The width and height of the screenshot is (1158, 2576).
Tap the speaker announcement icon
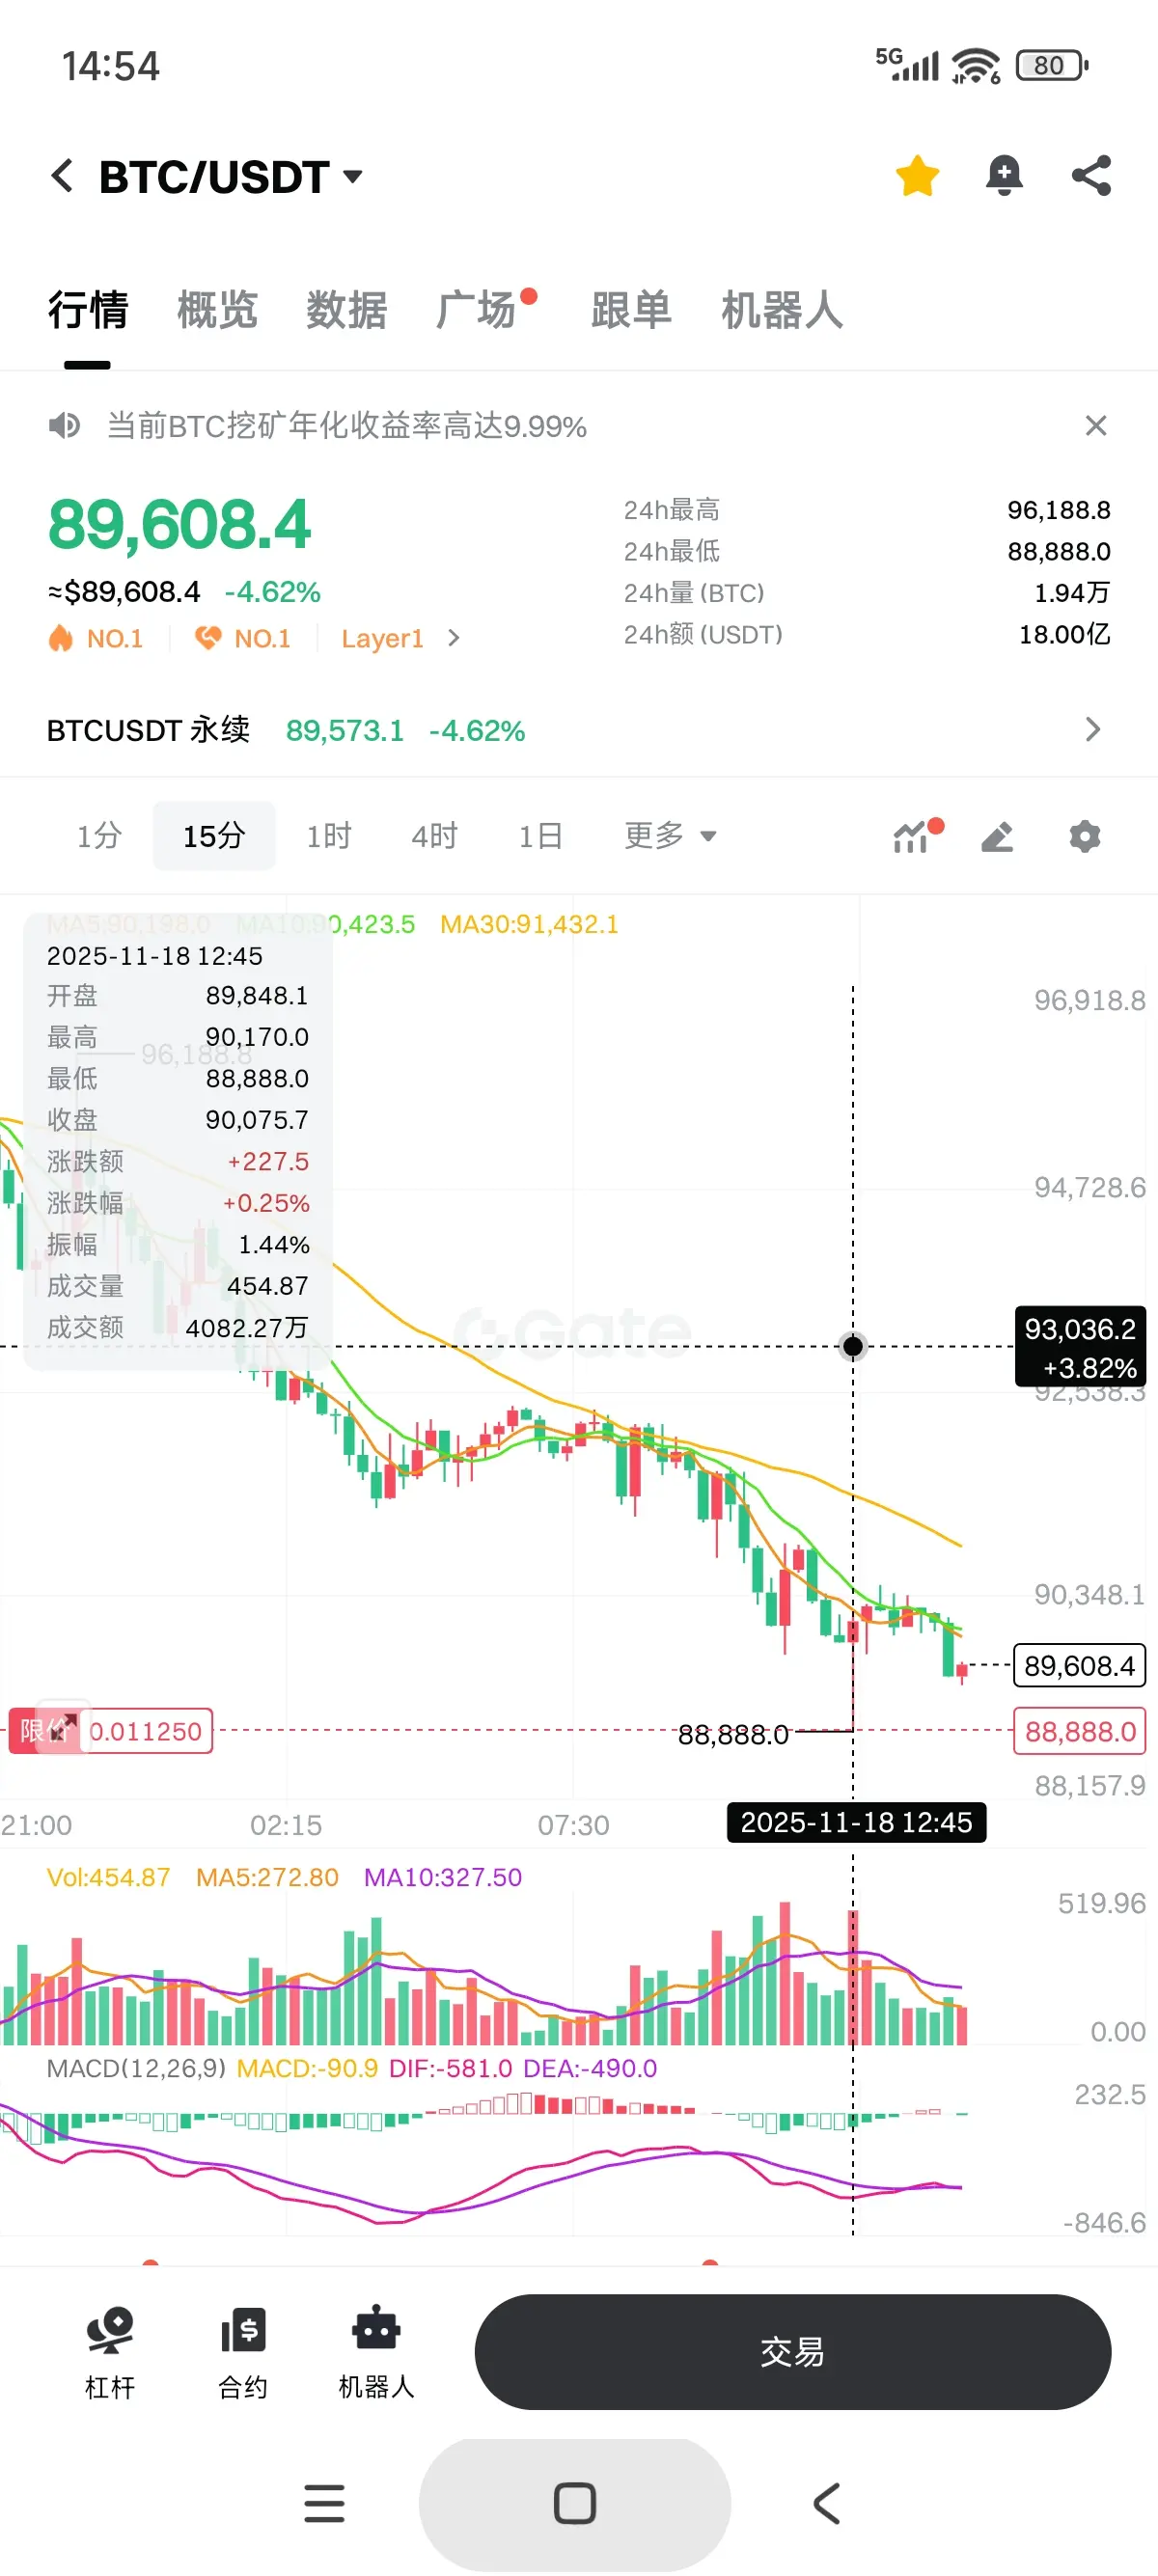[x=64, y=426]
